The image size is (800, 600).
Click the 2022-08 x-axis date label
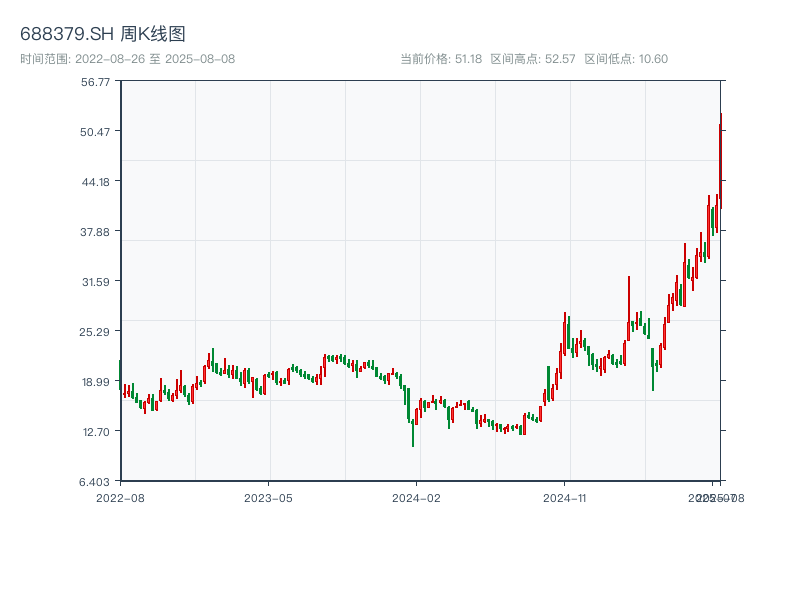coord(120,497)
